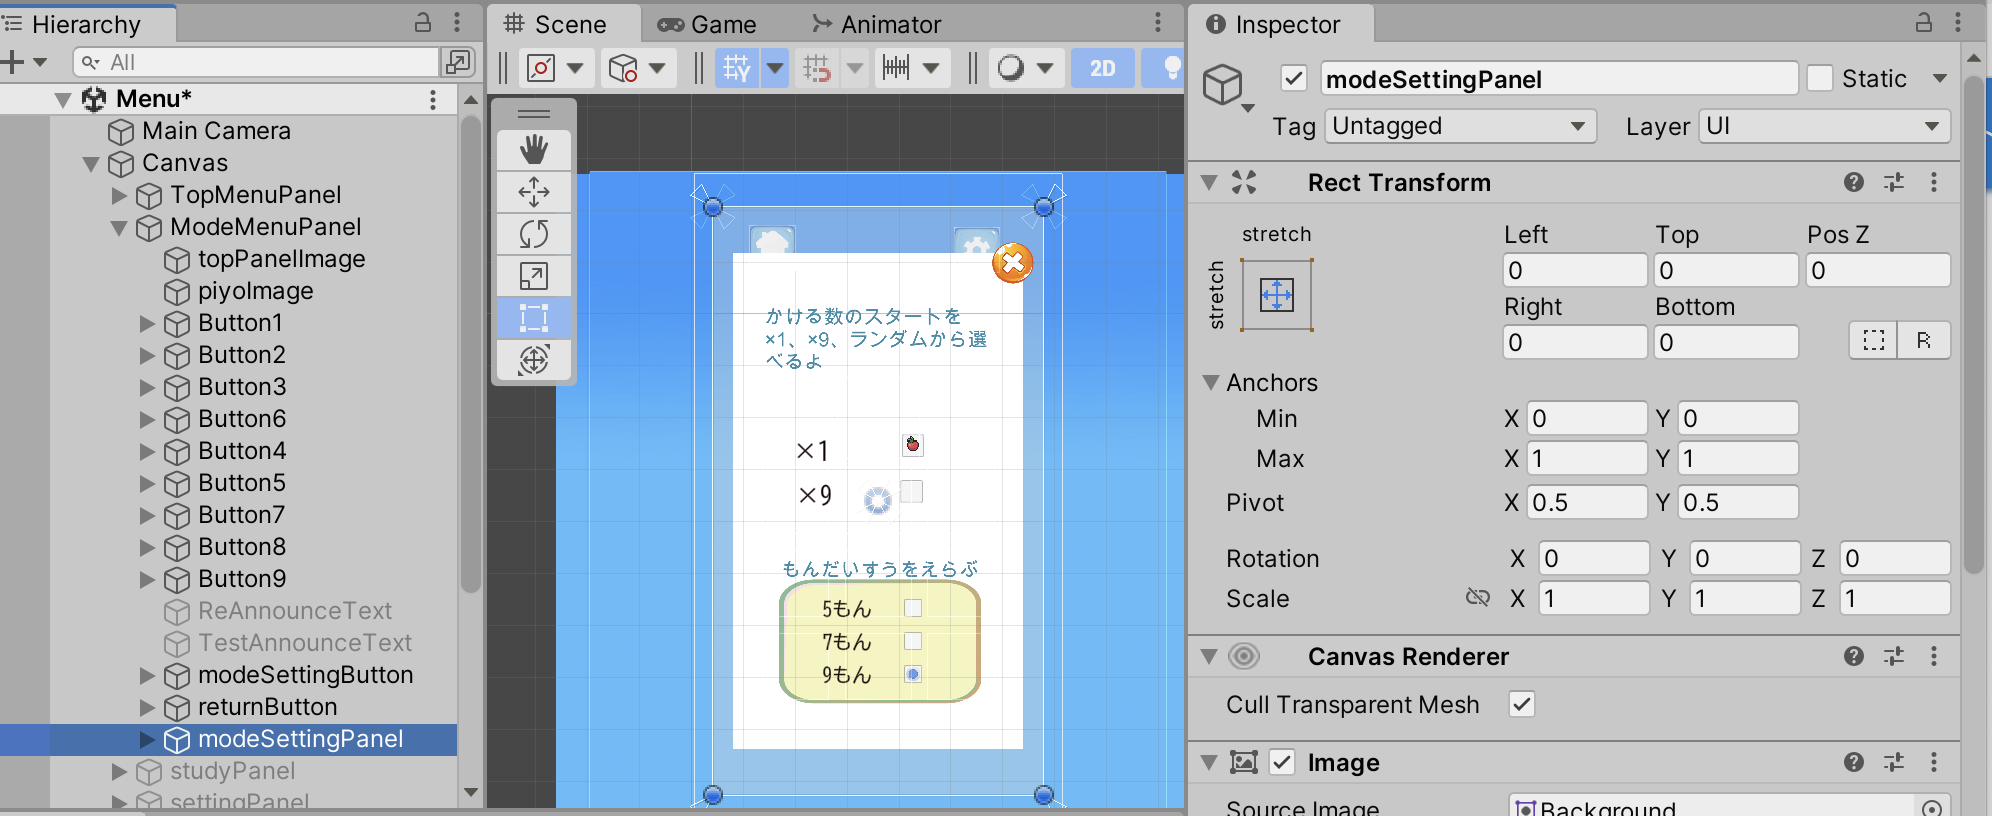Disable the Image component checkbox

coord(1282,762)
